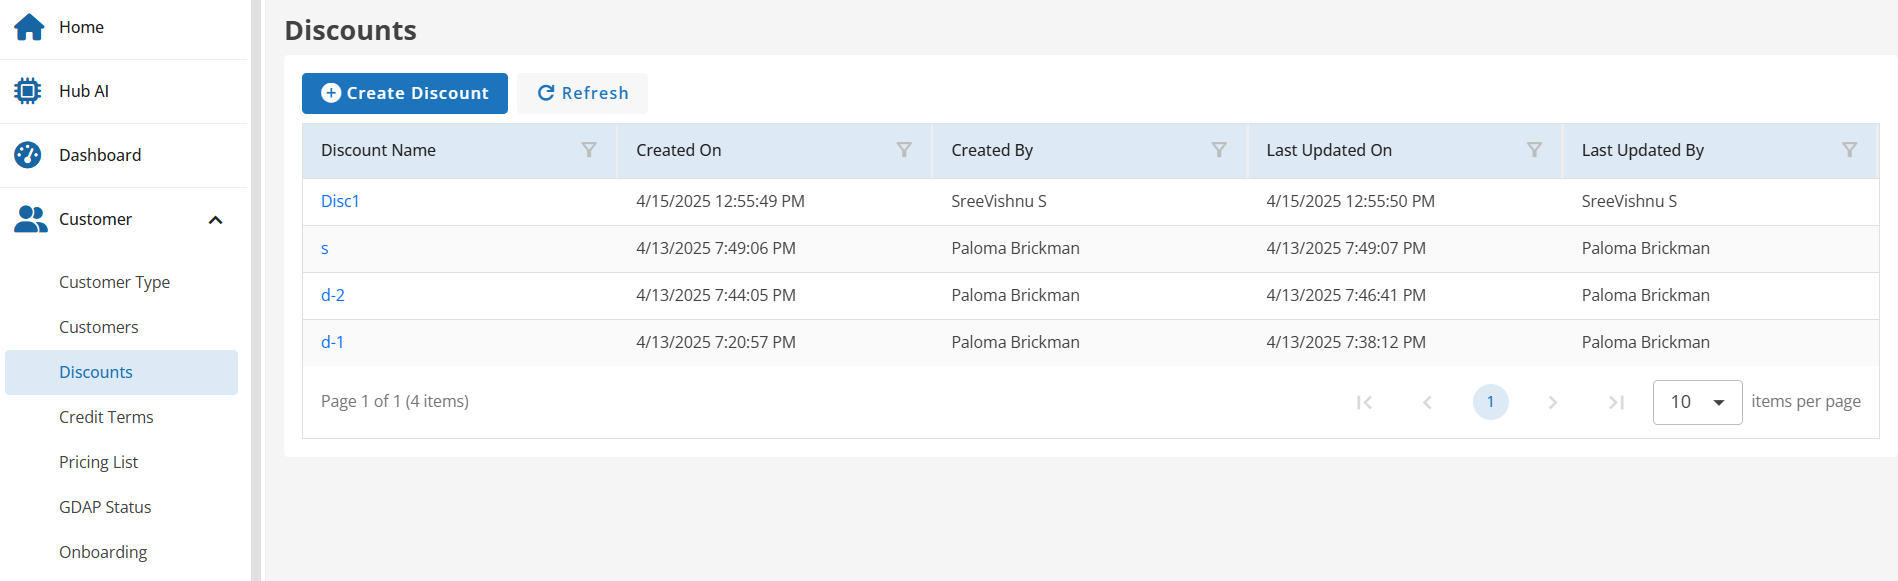
Task: Go to next page arrow
Action: pos(1553,402)
